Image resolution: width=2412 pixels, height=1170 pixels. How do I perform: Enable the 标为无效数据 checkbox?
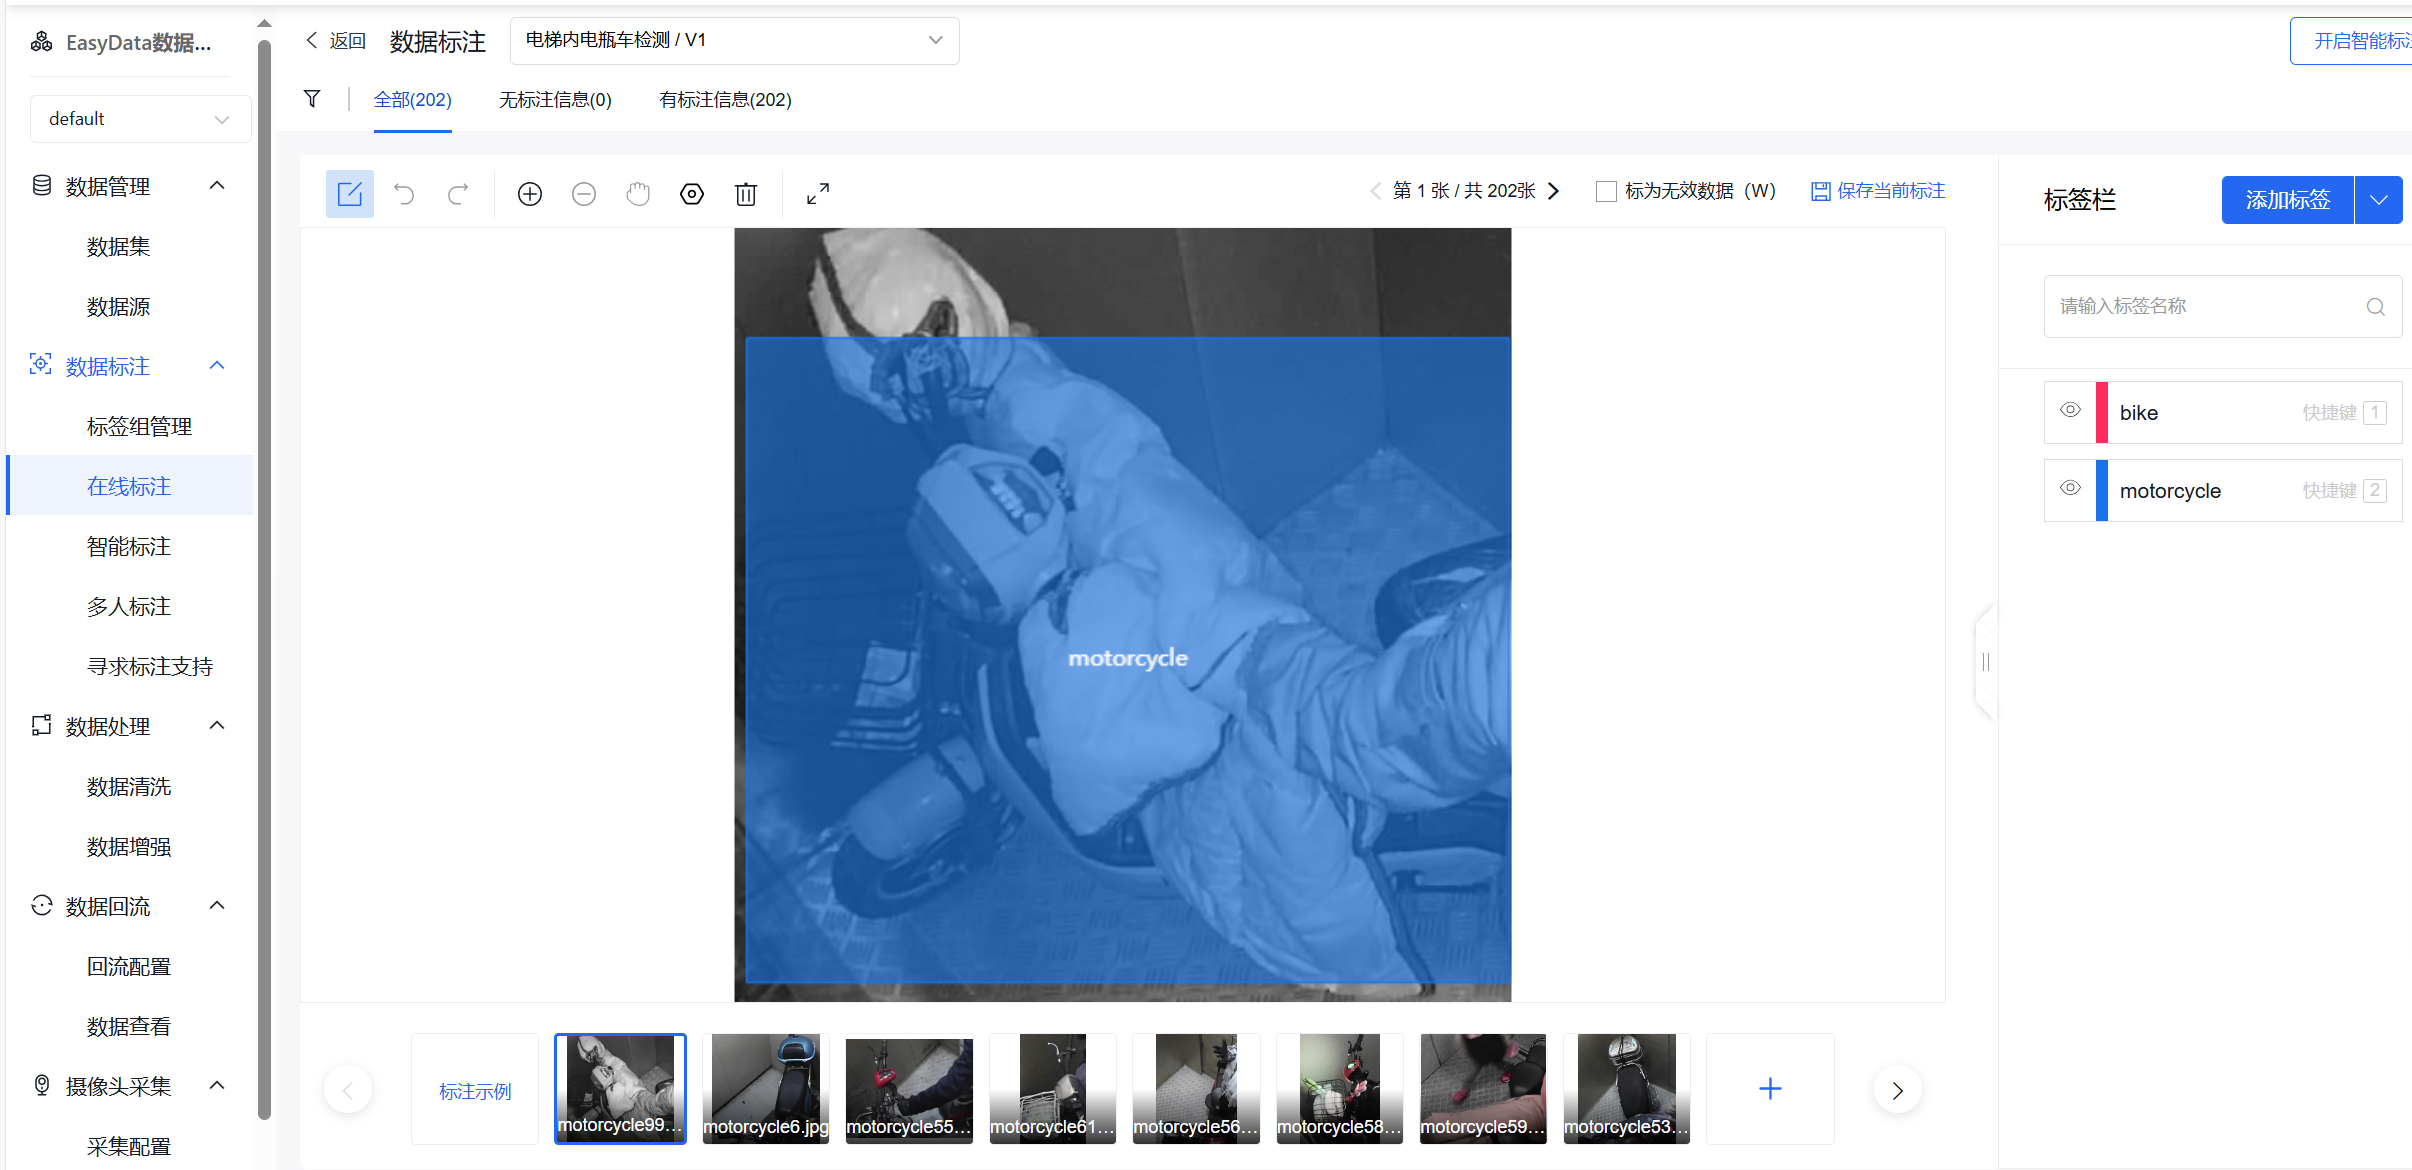(x=1606, y=190)
